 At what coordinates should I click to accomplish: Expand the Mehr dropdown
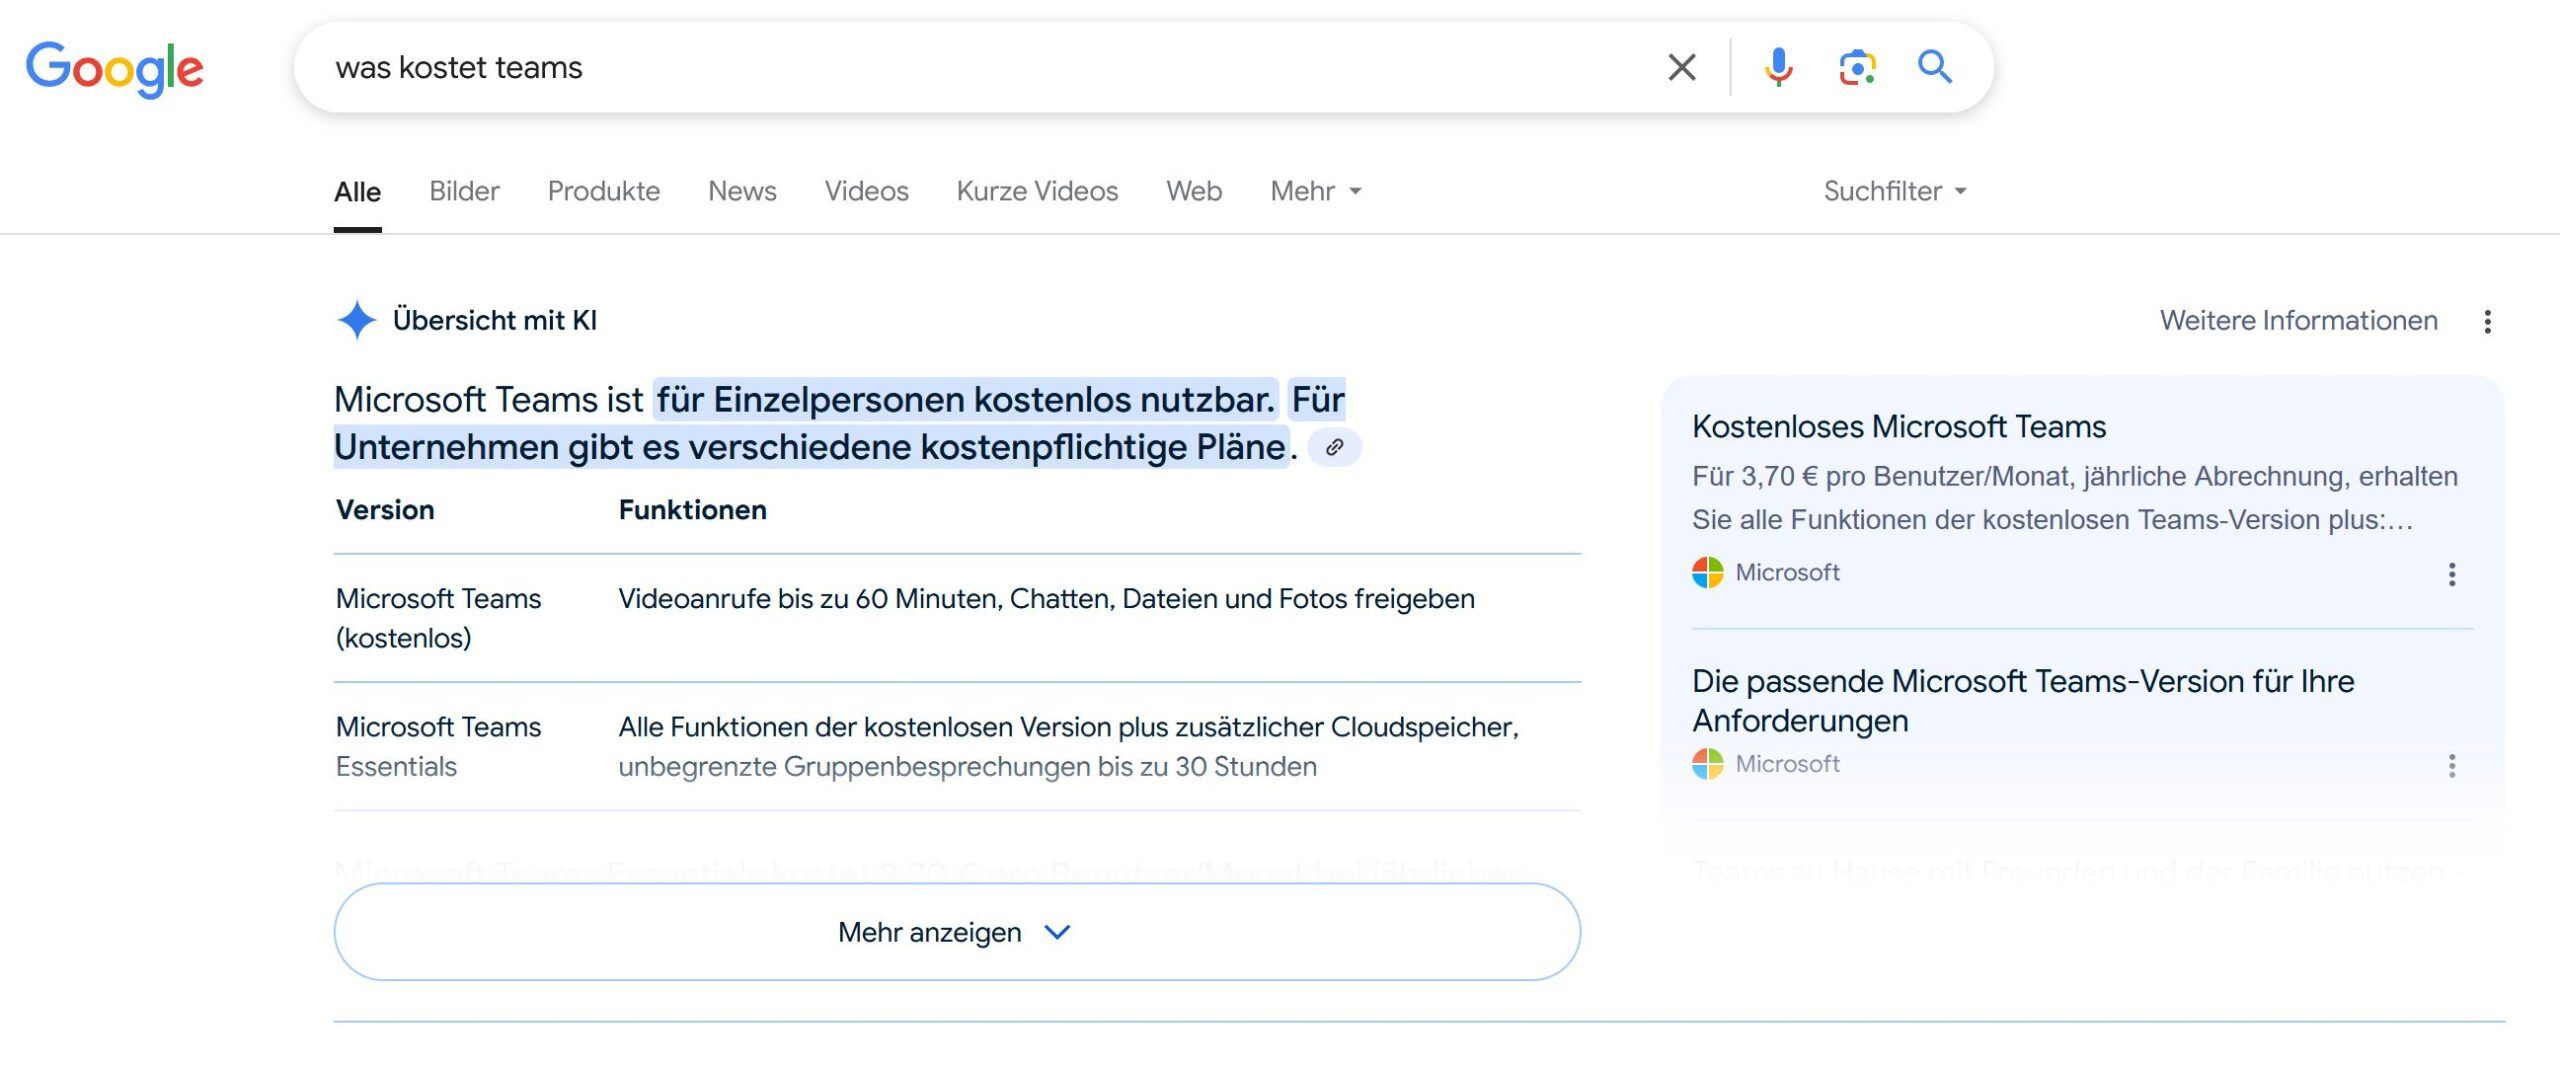tap(1316, 191)
